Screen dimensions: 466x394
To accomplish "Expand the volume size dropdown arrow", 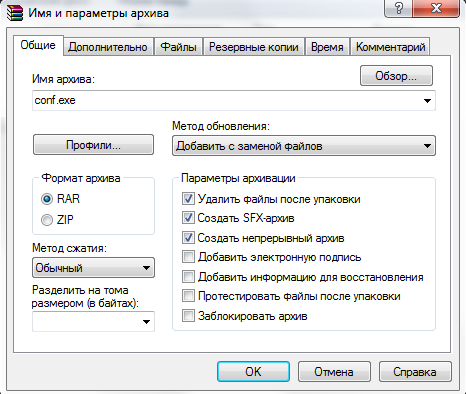I will tap(146, 321).
